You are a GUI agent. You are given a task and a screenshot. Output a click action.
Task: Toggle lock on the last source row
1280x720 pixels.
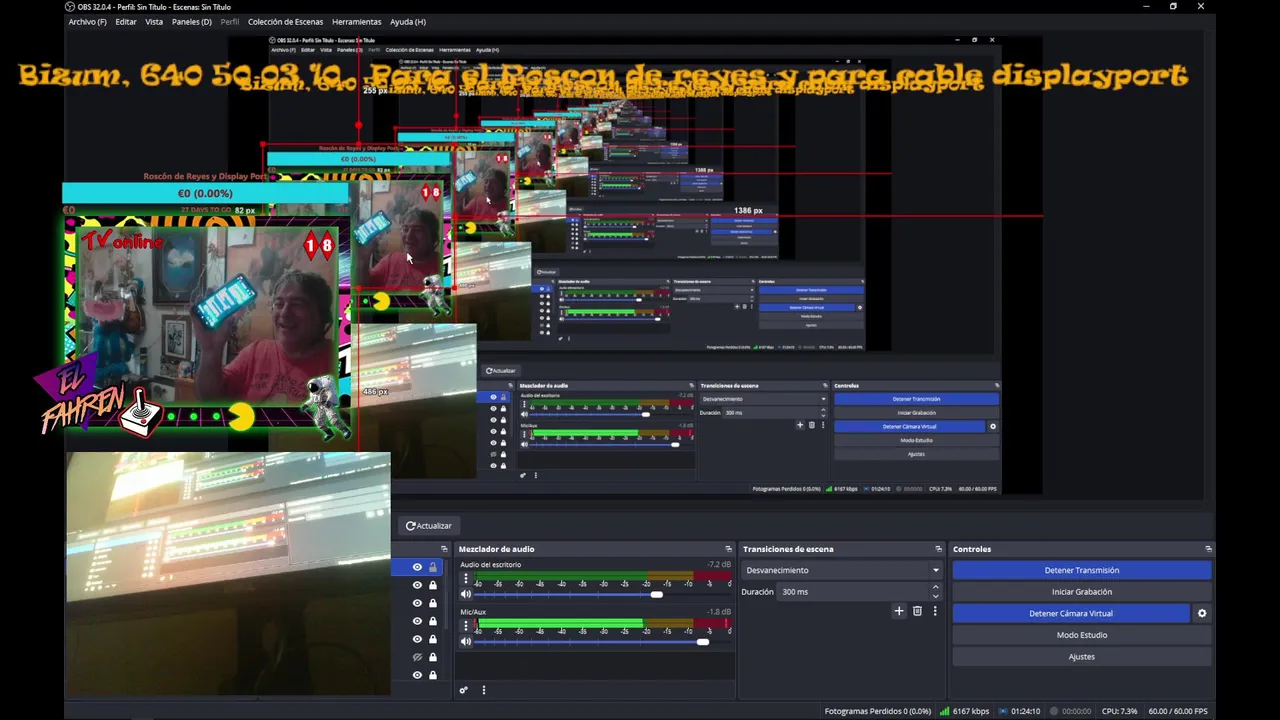click(x=433, y=676)
